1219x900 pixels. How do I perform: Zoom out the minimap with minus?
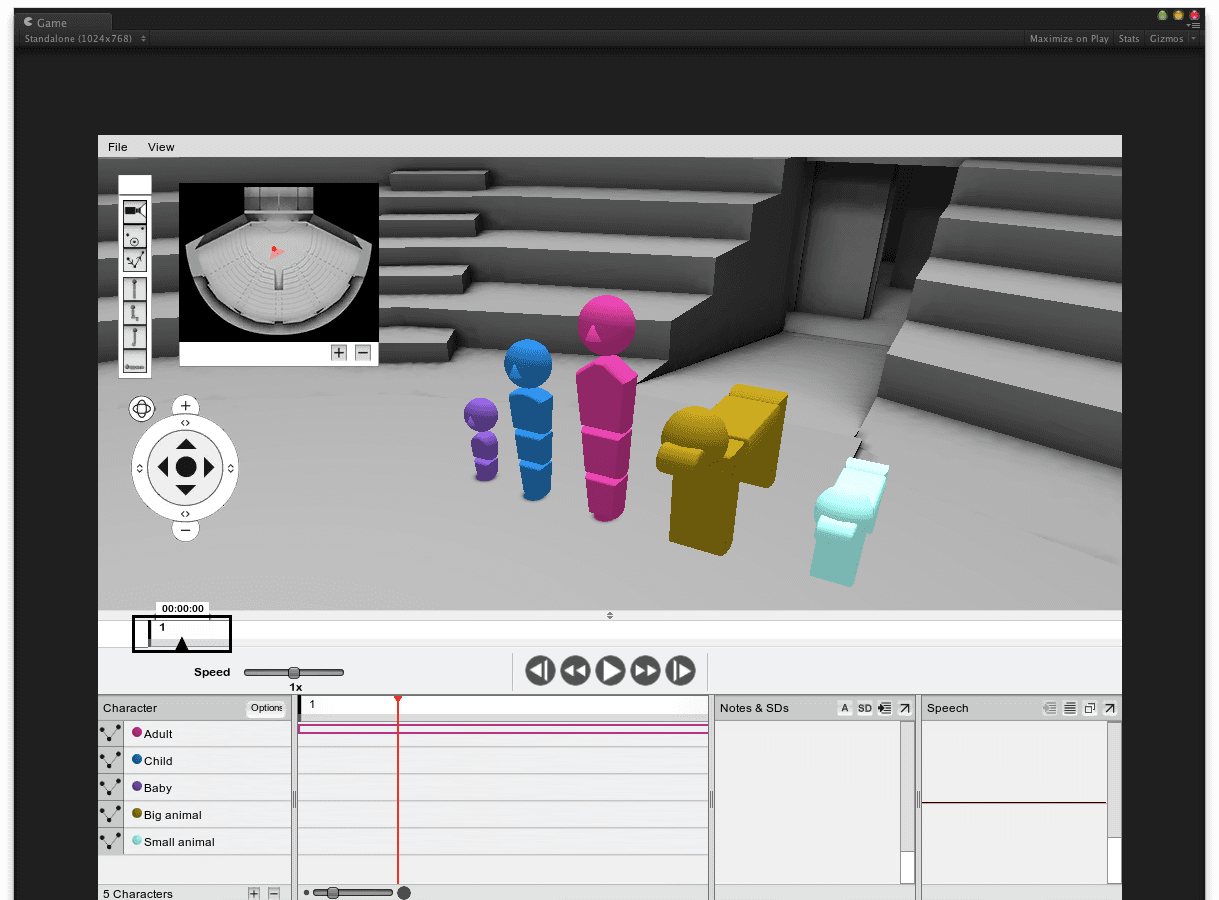tap(363, 352)
